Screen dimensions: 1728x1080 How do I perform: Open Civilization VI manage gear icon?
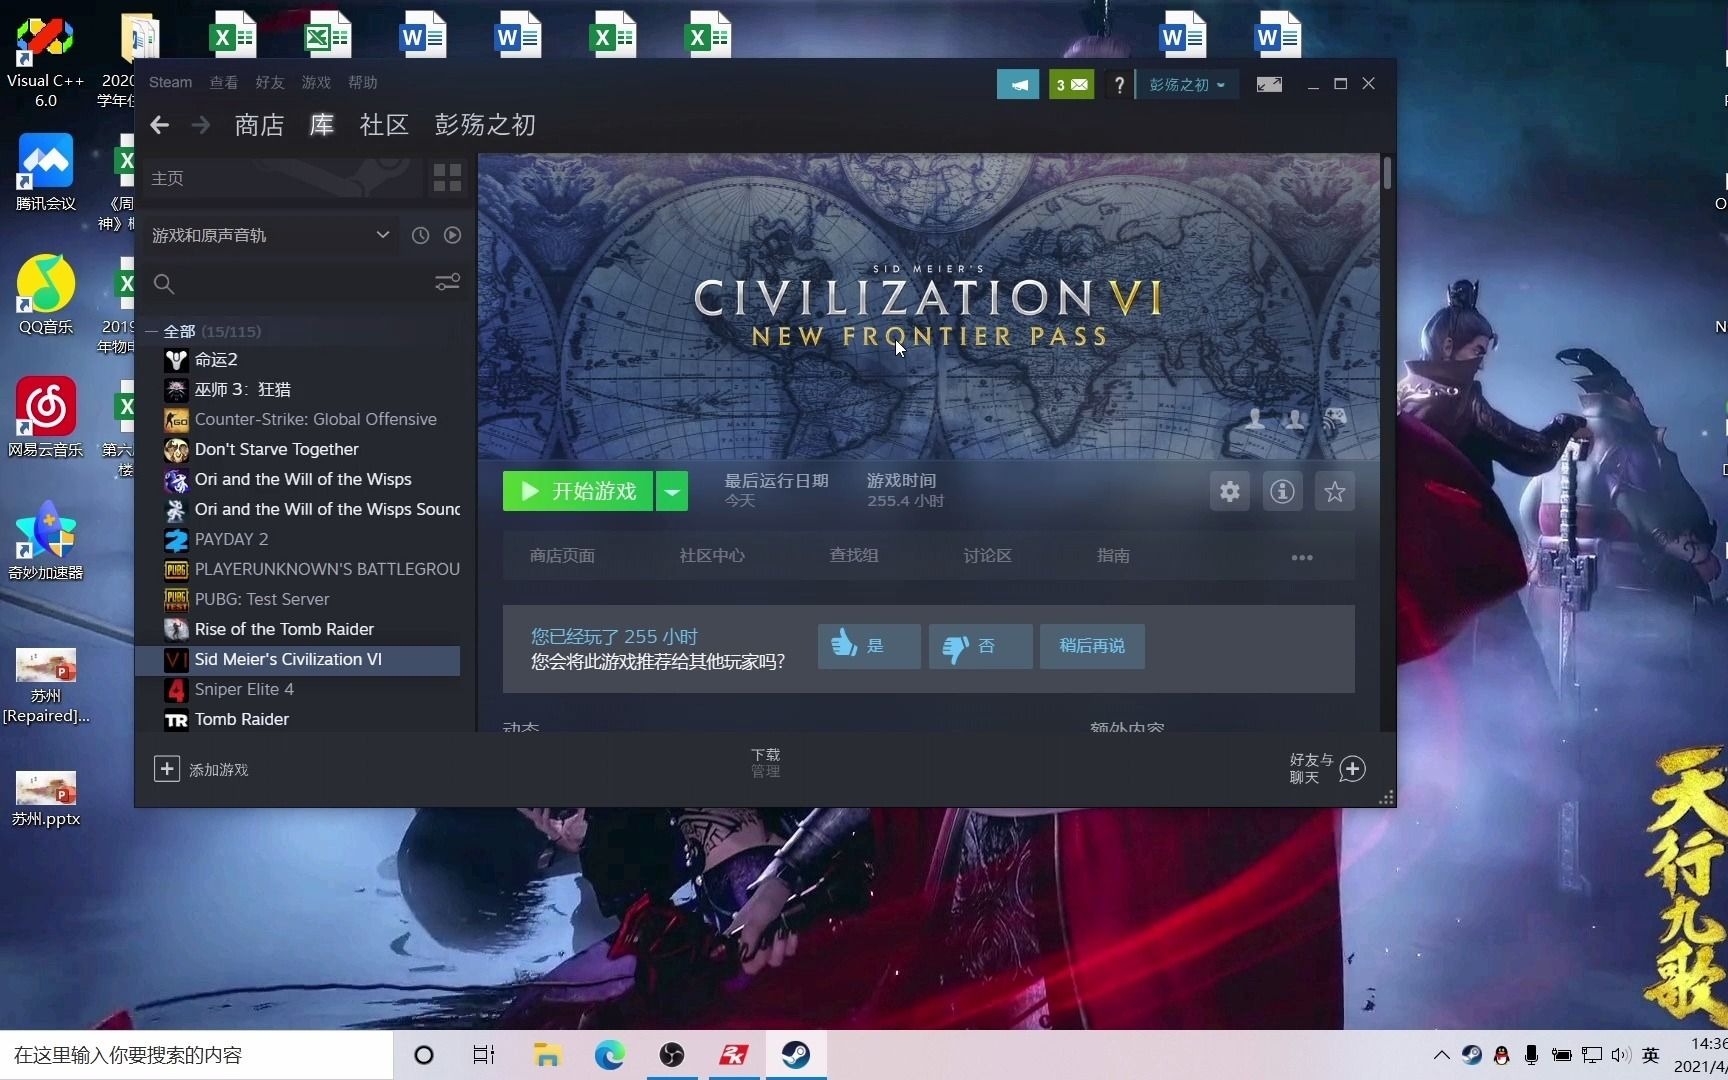coord(1229,491)
